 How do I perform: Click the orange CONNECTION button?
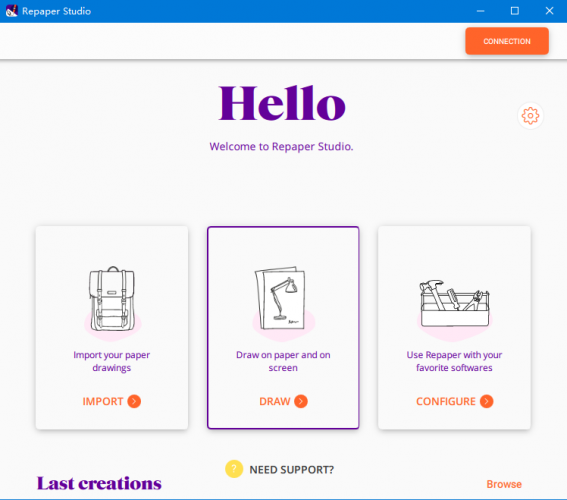pyautogui.click(x=507, y=41)
